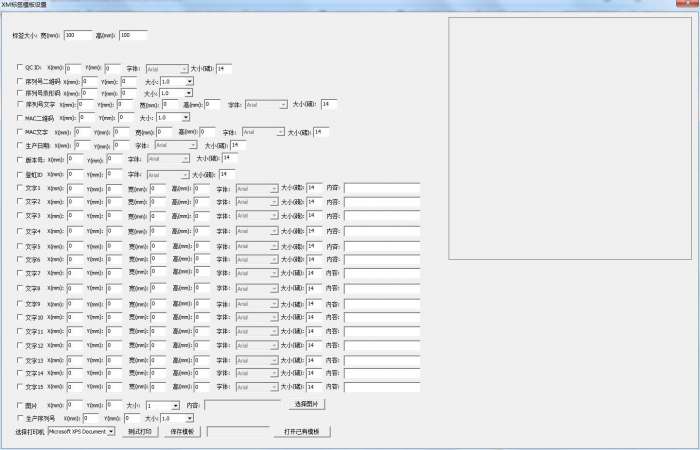
Task: Open the 序列号二维码 size dropdown
Action: (175, 81)
